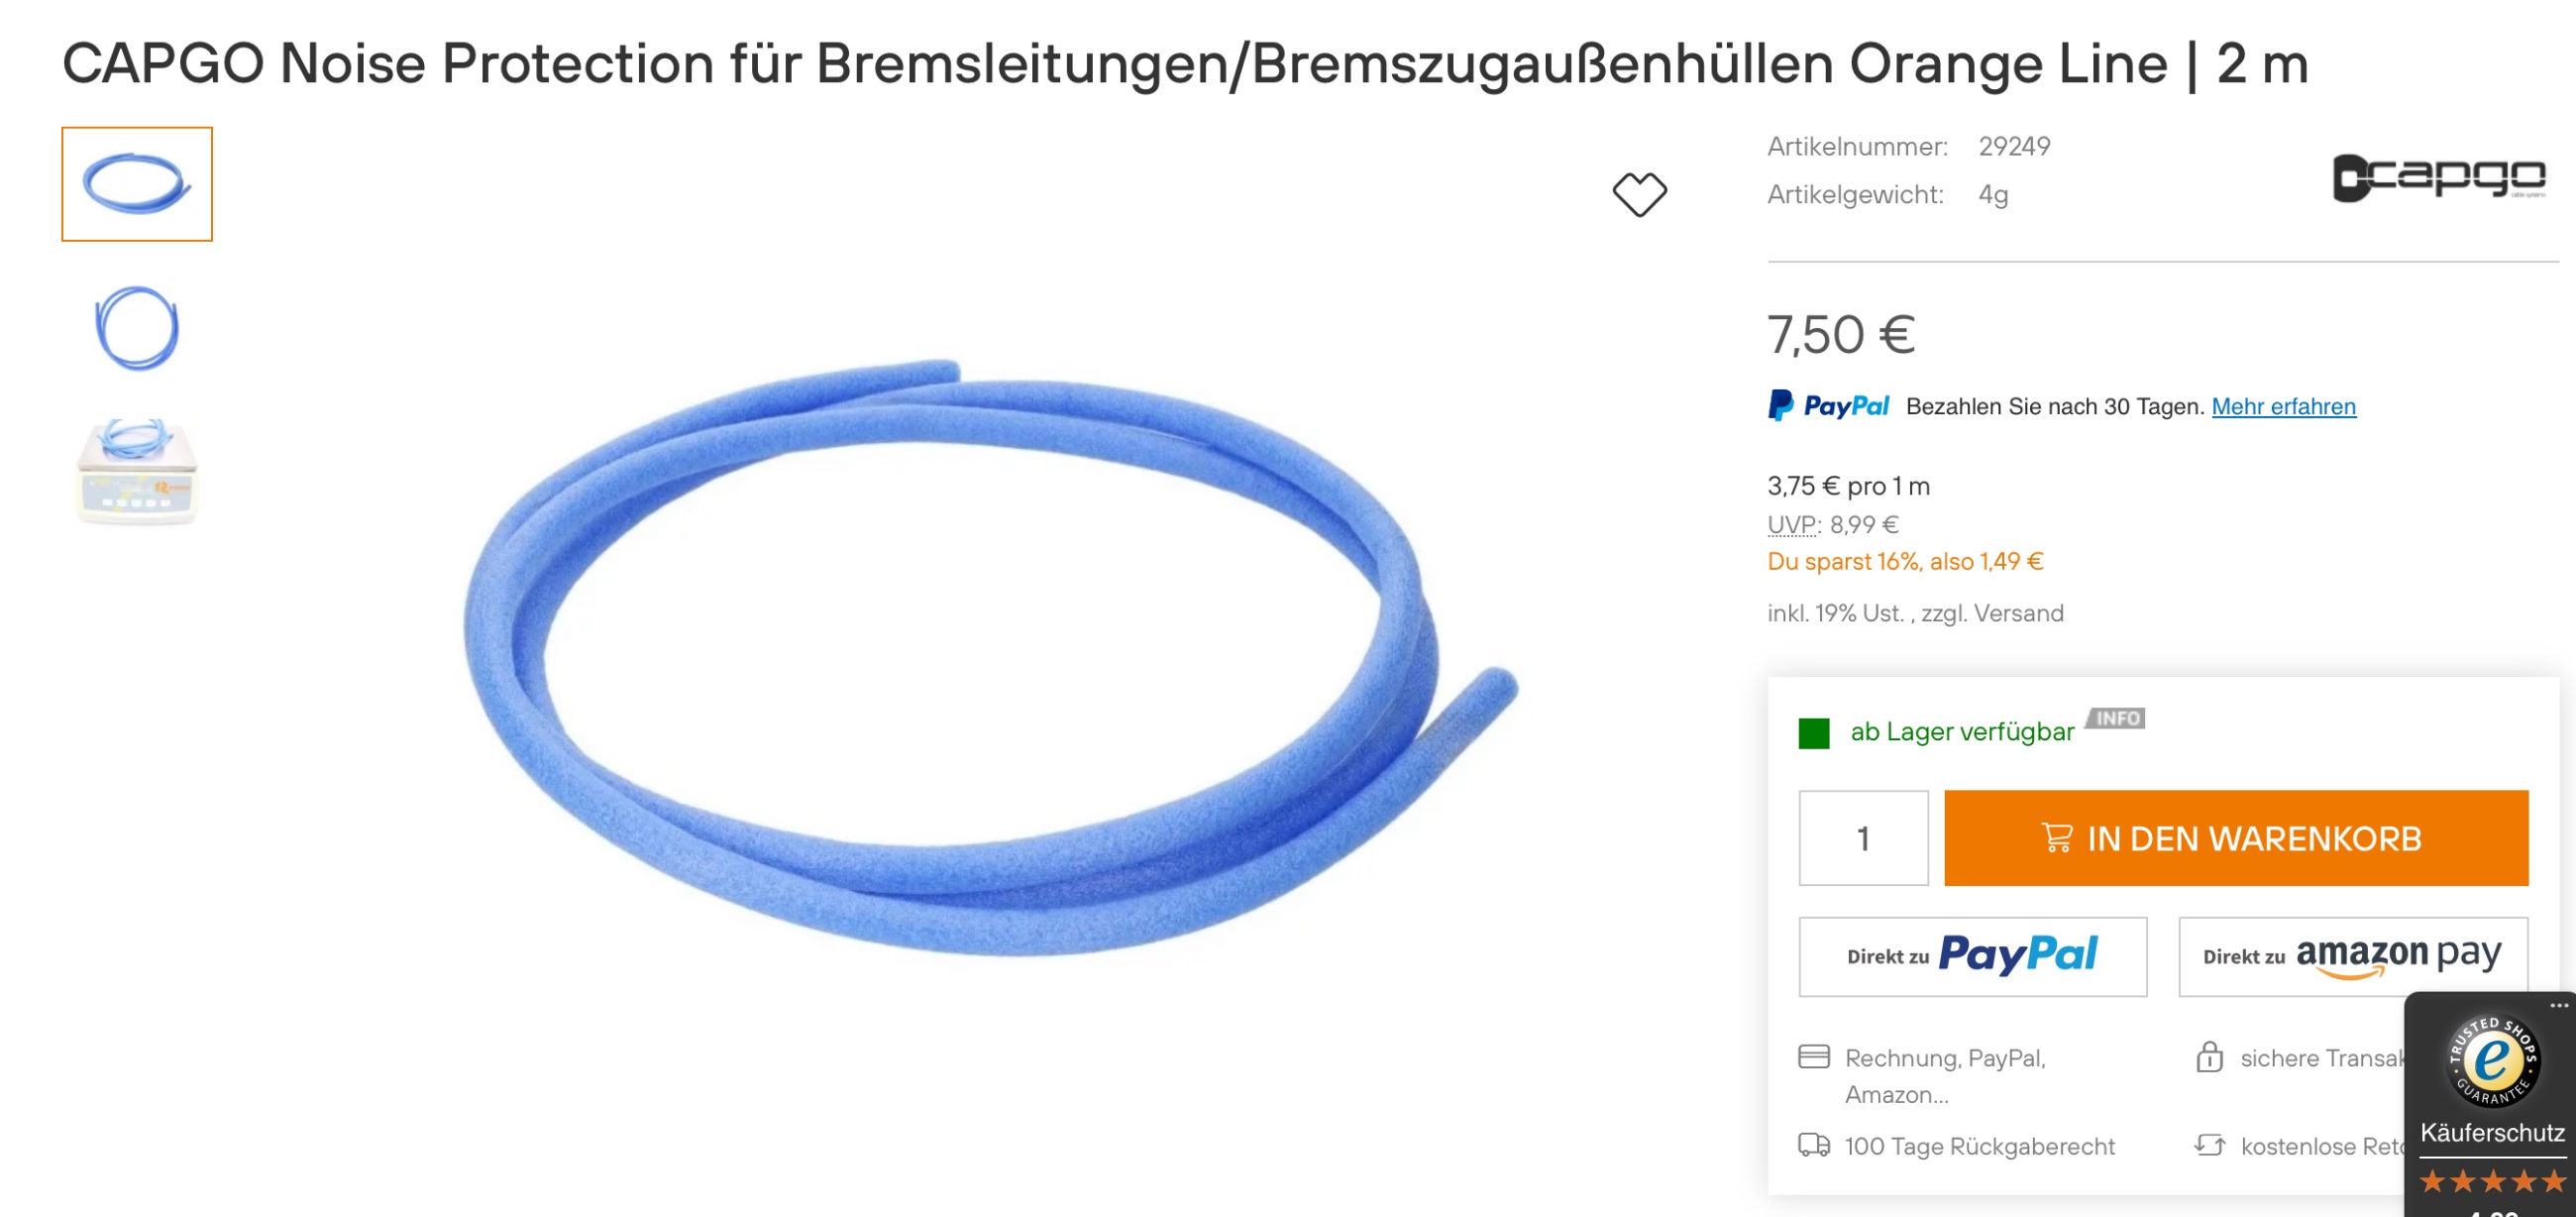Click the UVP abbreviation label
Image resolution: width=2576 pixels, height=1217 pixels.
1793,525
